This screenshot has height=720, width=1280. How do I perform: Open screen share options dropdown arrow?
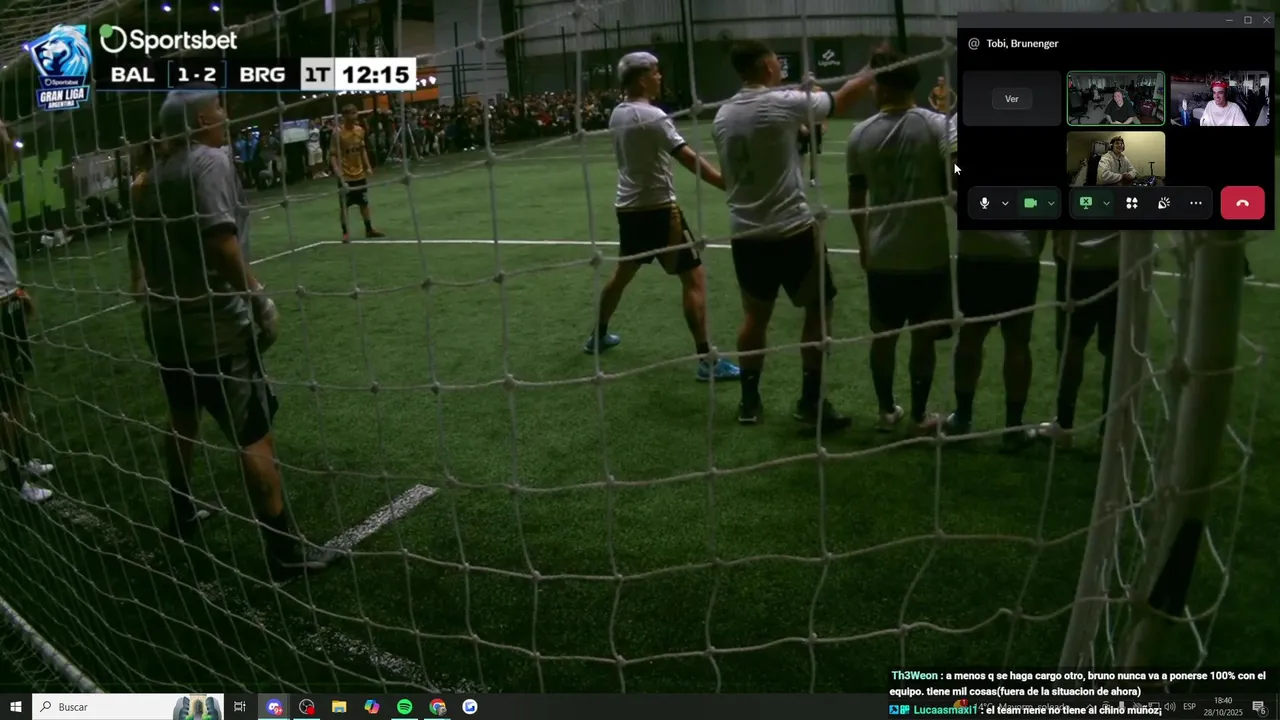[1106, 203]
